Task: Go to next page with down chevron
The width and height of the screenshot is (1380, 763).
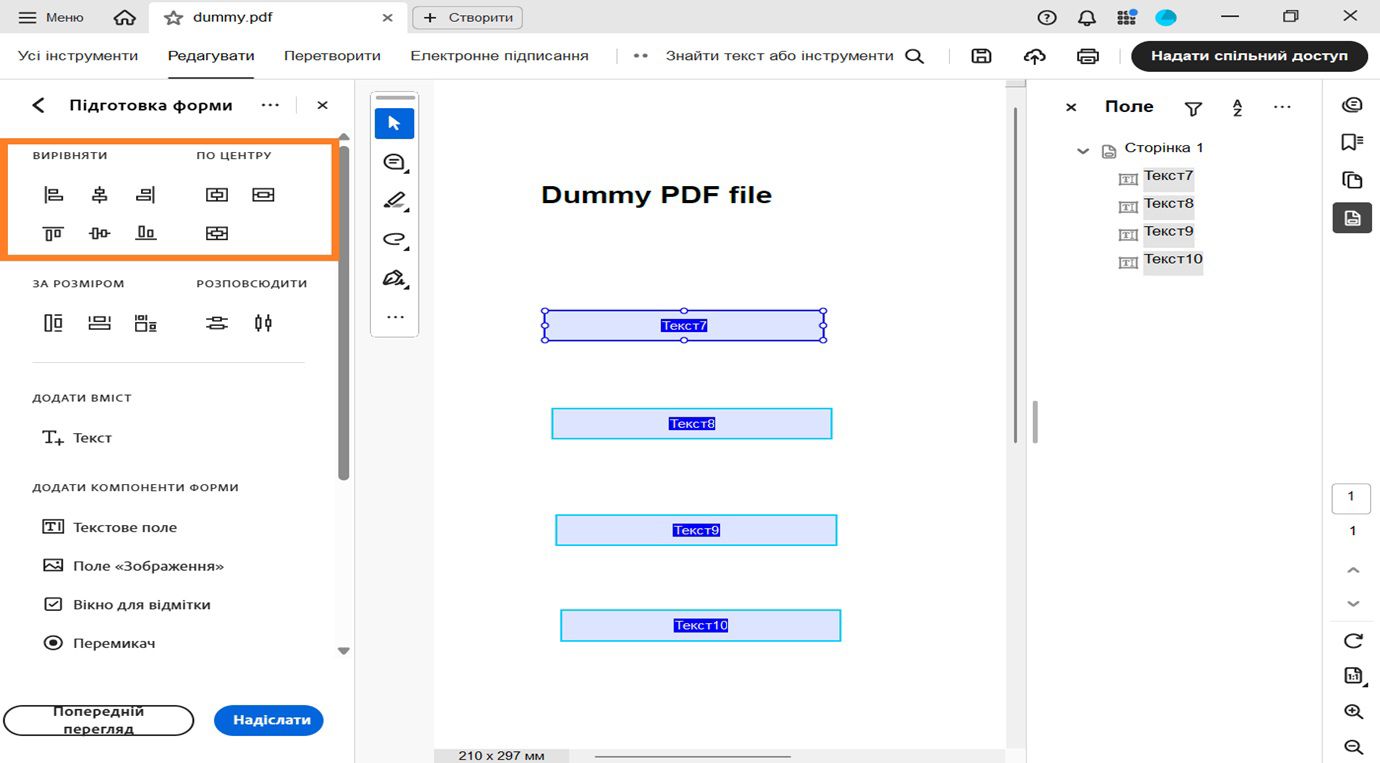Action: 1353,604
